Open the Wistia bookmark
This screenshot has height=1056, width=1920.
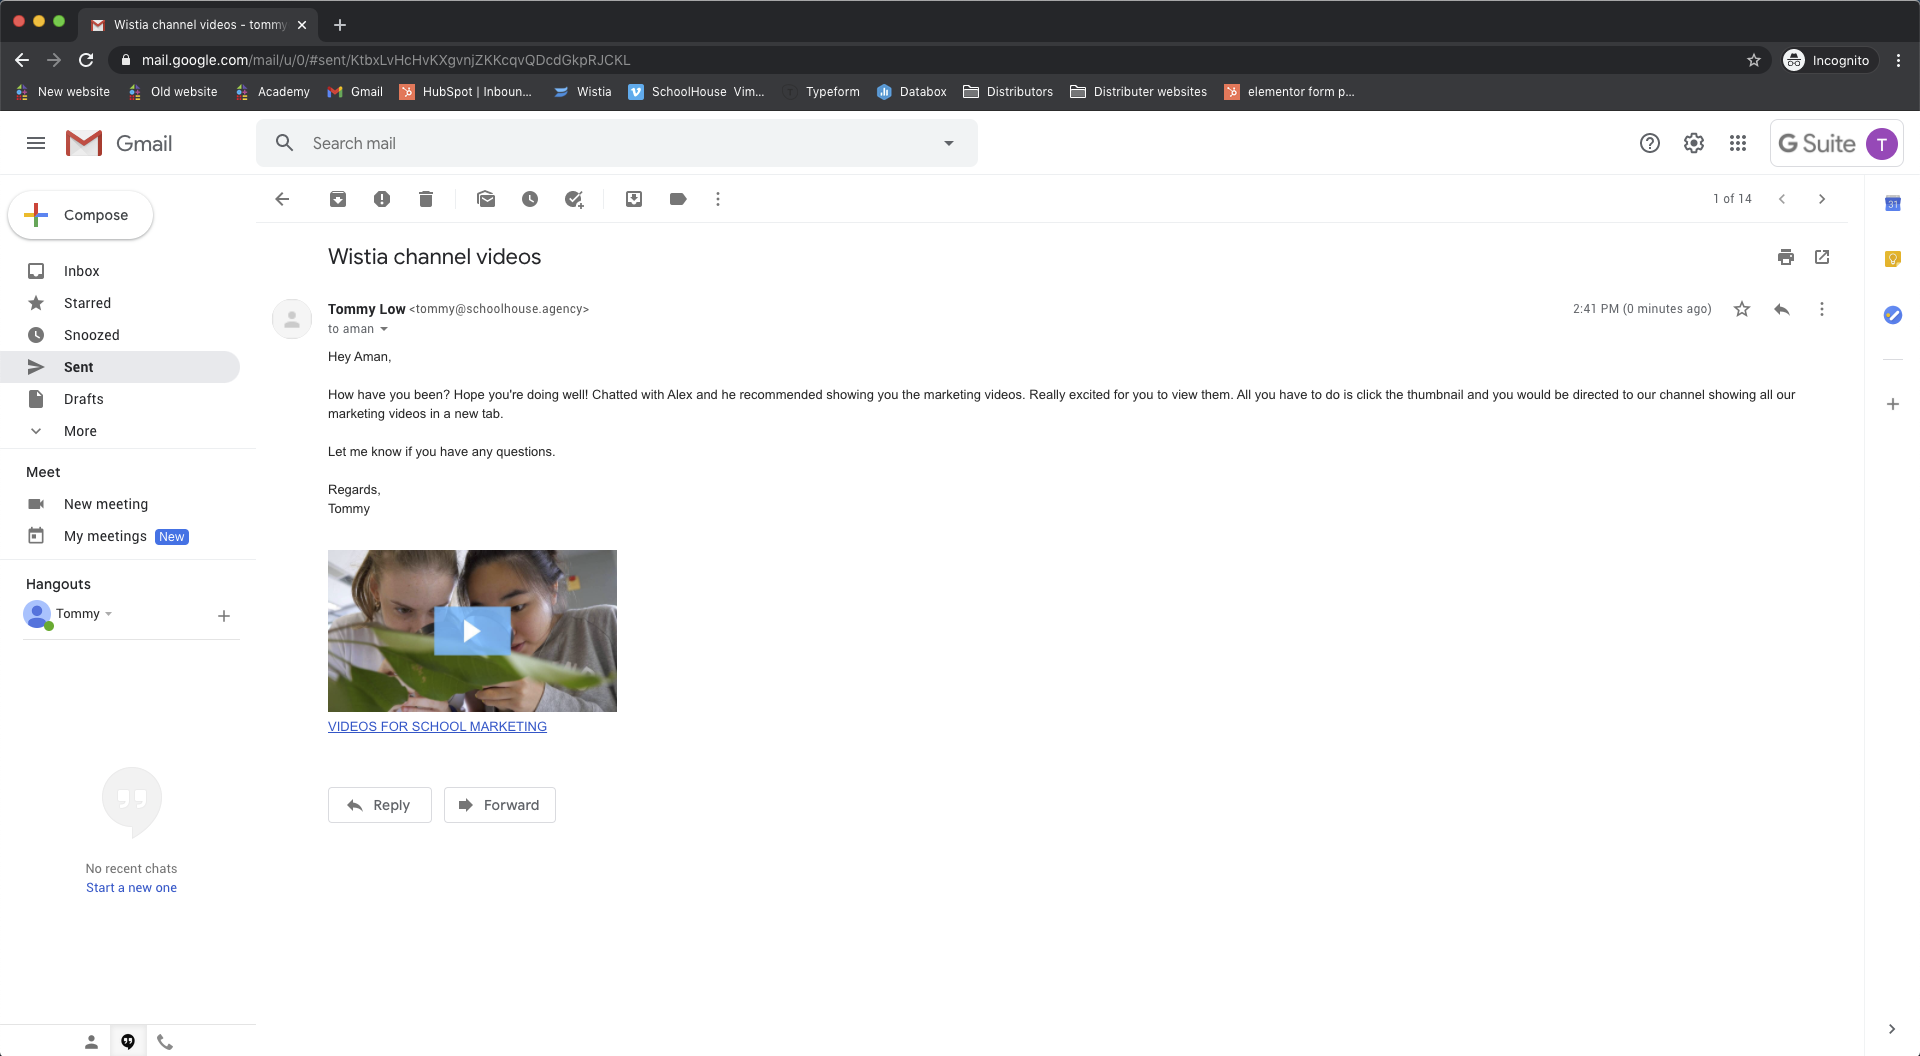click(x=583, y=92)
